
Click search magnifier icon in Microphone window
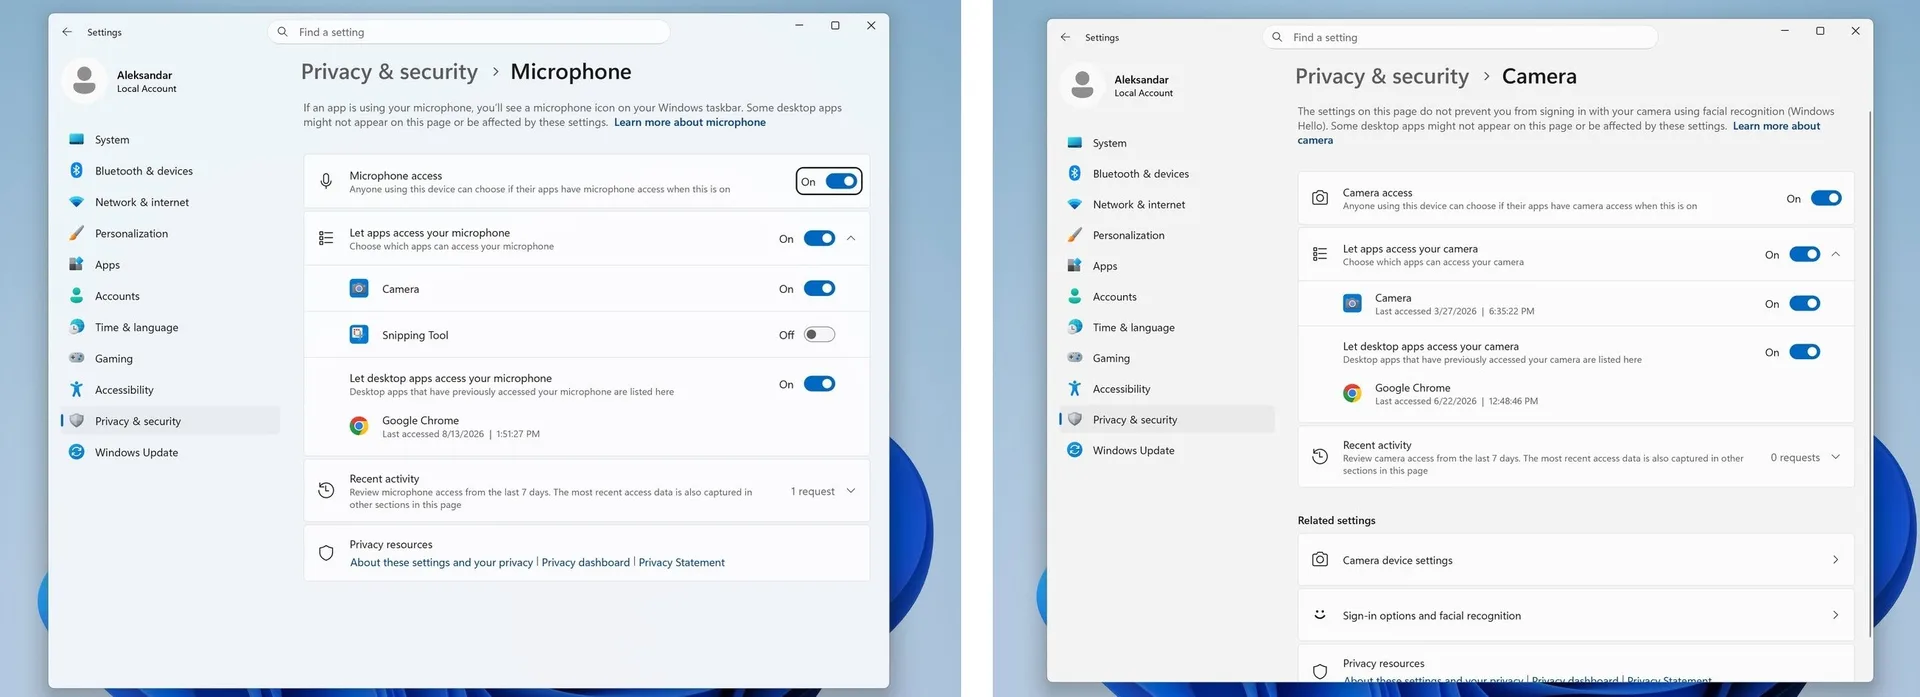tap(282, 32)
